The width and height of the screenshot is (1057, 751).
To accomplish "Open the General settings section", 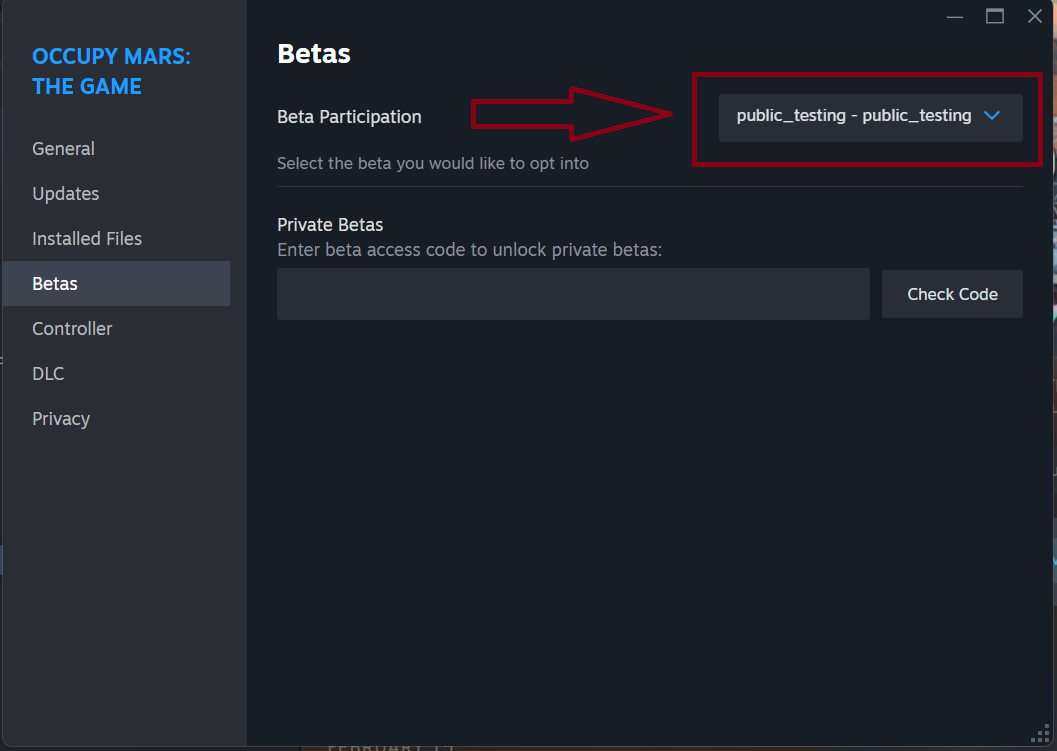I will 63,148.
